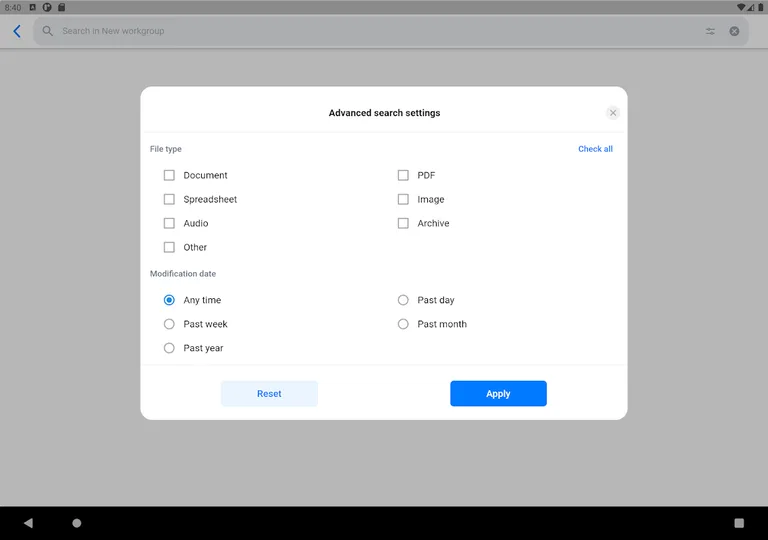The height and width of the screenshot is (540, 768).
Task: Click the Apply button
Action: point(498,393)
